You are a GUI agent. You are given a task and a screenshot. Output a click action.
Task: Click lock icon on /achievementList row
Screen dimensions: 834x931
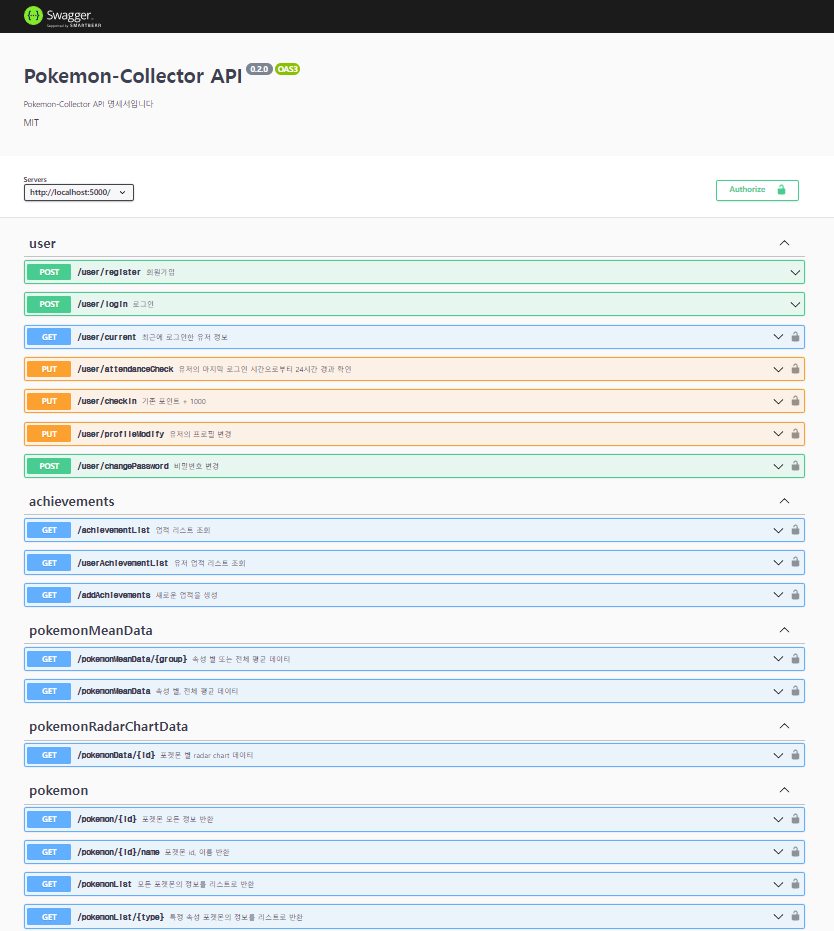(x=795, y=530)
